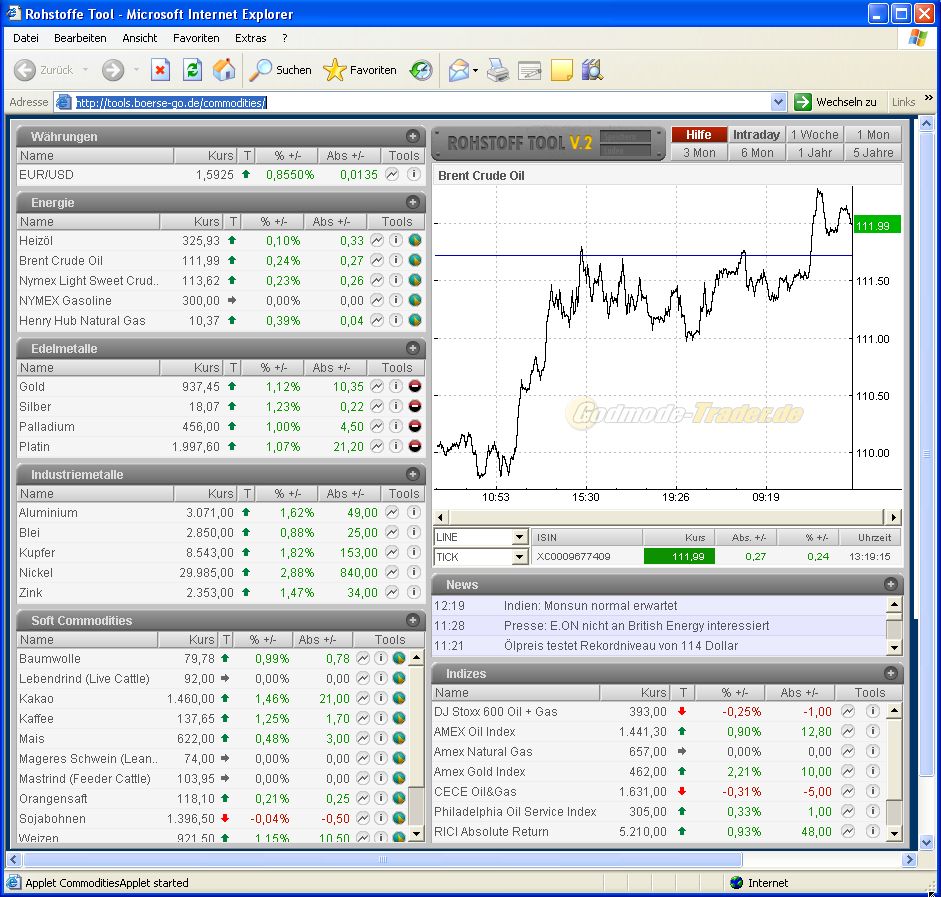Open the Datei menu
941x897 pixels.
click(26, 38)
